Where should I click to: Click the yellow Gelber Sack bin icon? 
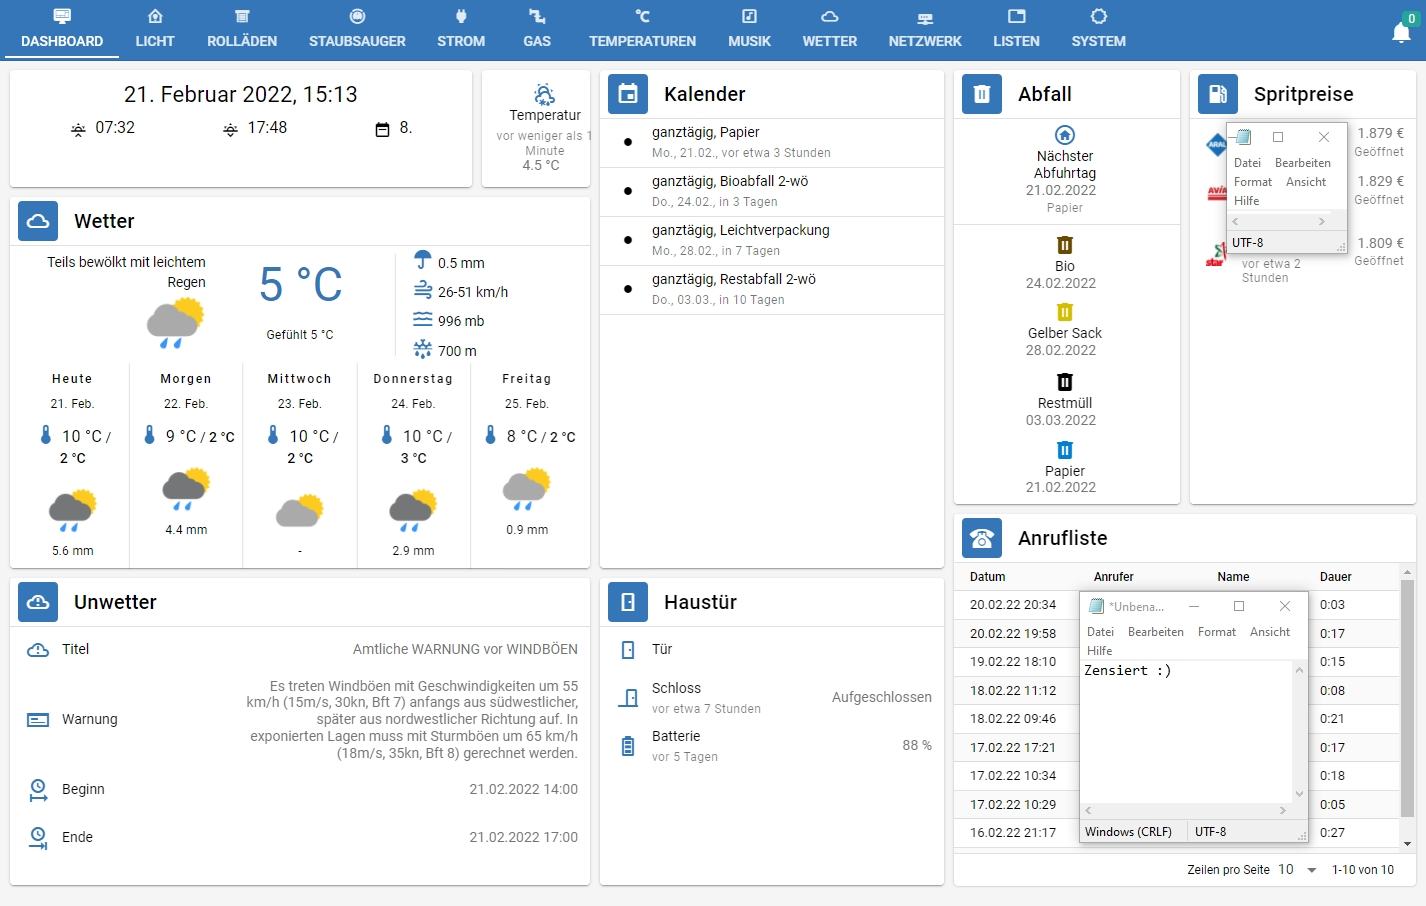point(1065,312)
